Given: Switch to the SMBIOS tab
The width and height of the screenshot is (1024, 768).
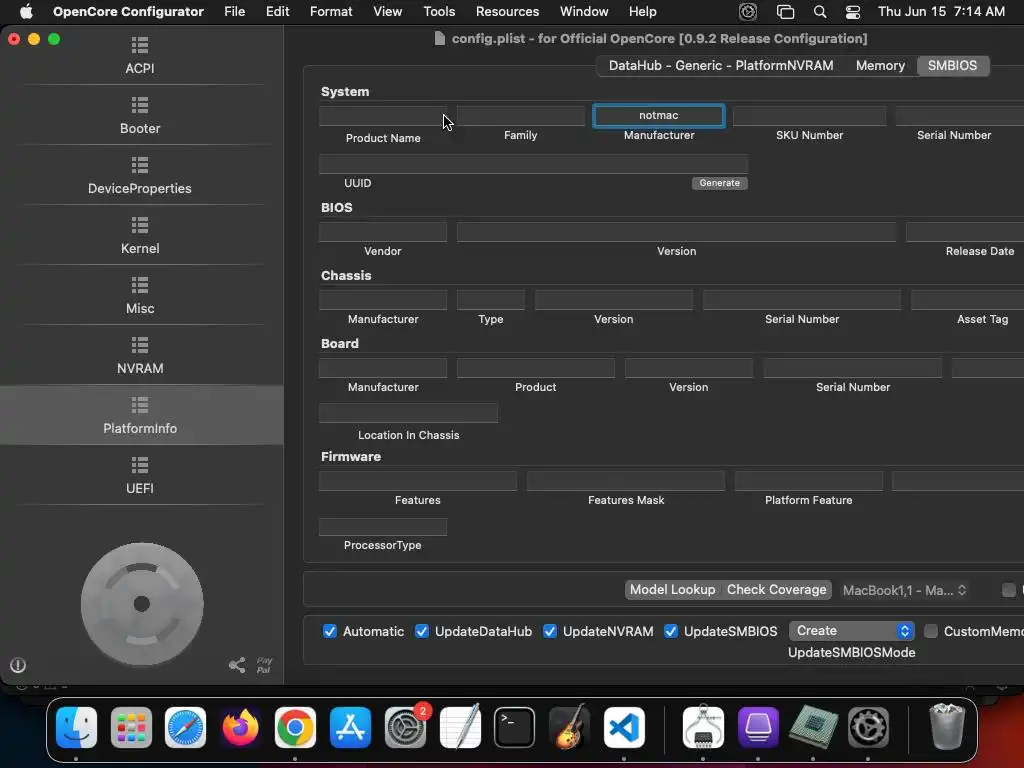Looking at the screenshot, I should (x=952, y=65).
